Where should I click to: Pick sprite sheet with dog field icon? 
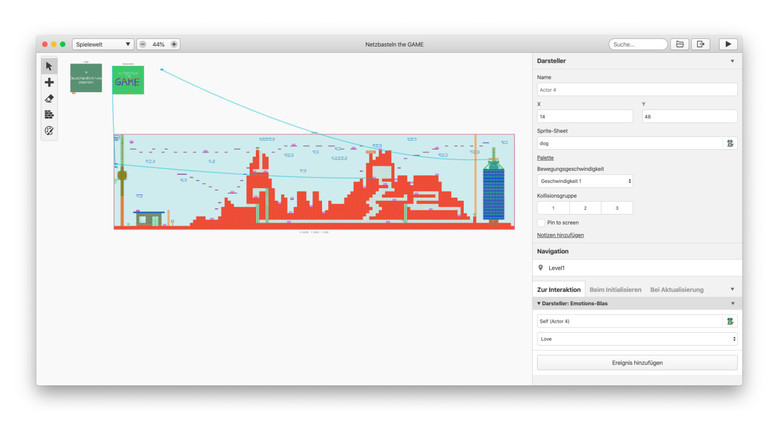pyautogui.click(x=730, y=144)
